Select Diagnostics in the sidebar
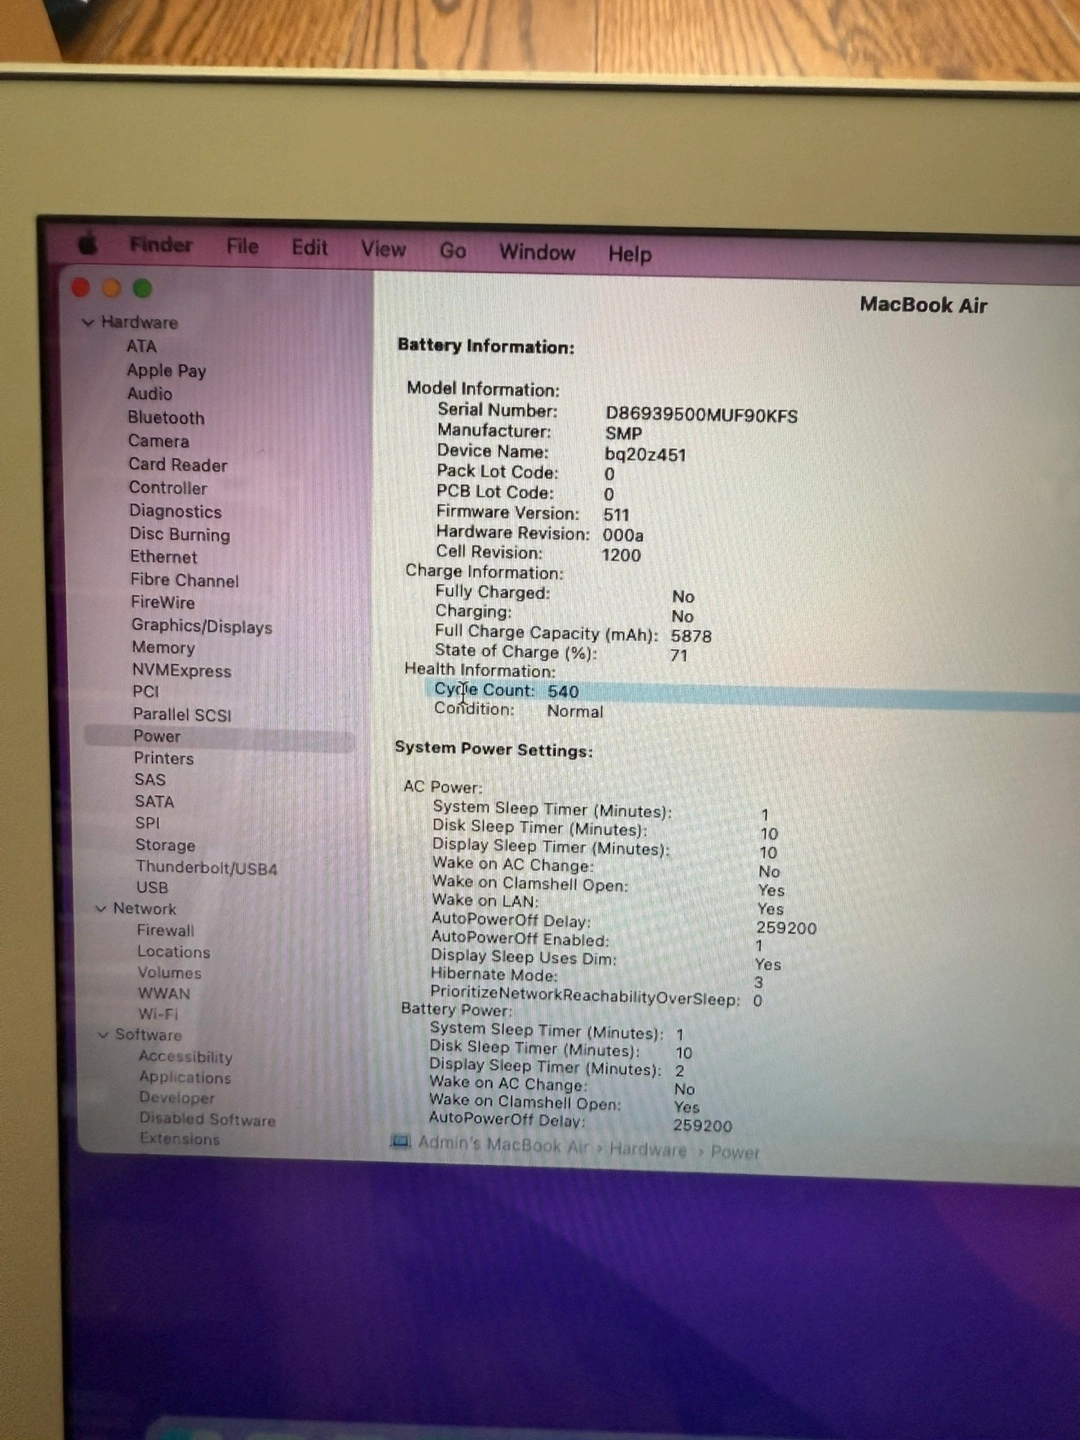Image resolution: width=1080 pixels, height=1440 pixels. [x=175, y=511]
